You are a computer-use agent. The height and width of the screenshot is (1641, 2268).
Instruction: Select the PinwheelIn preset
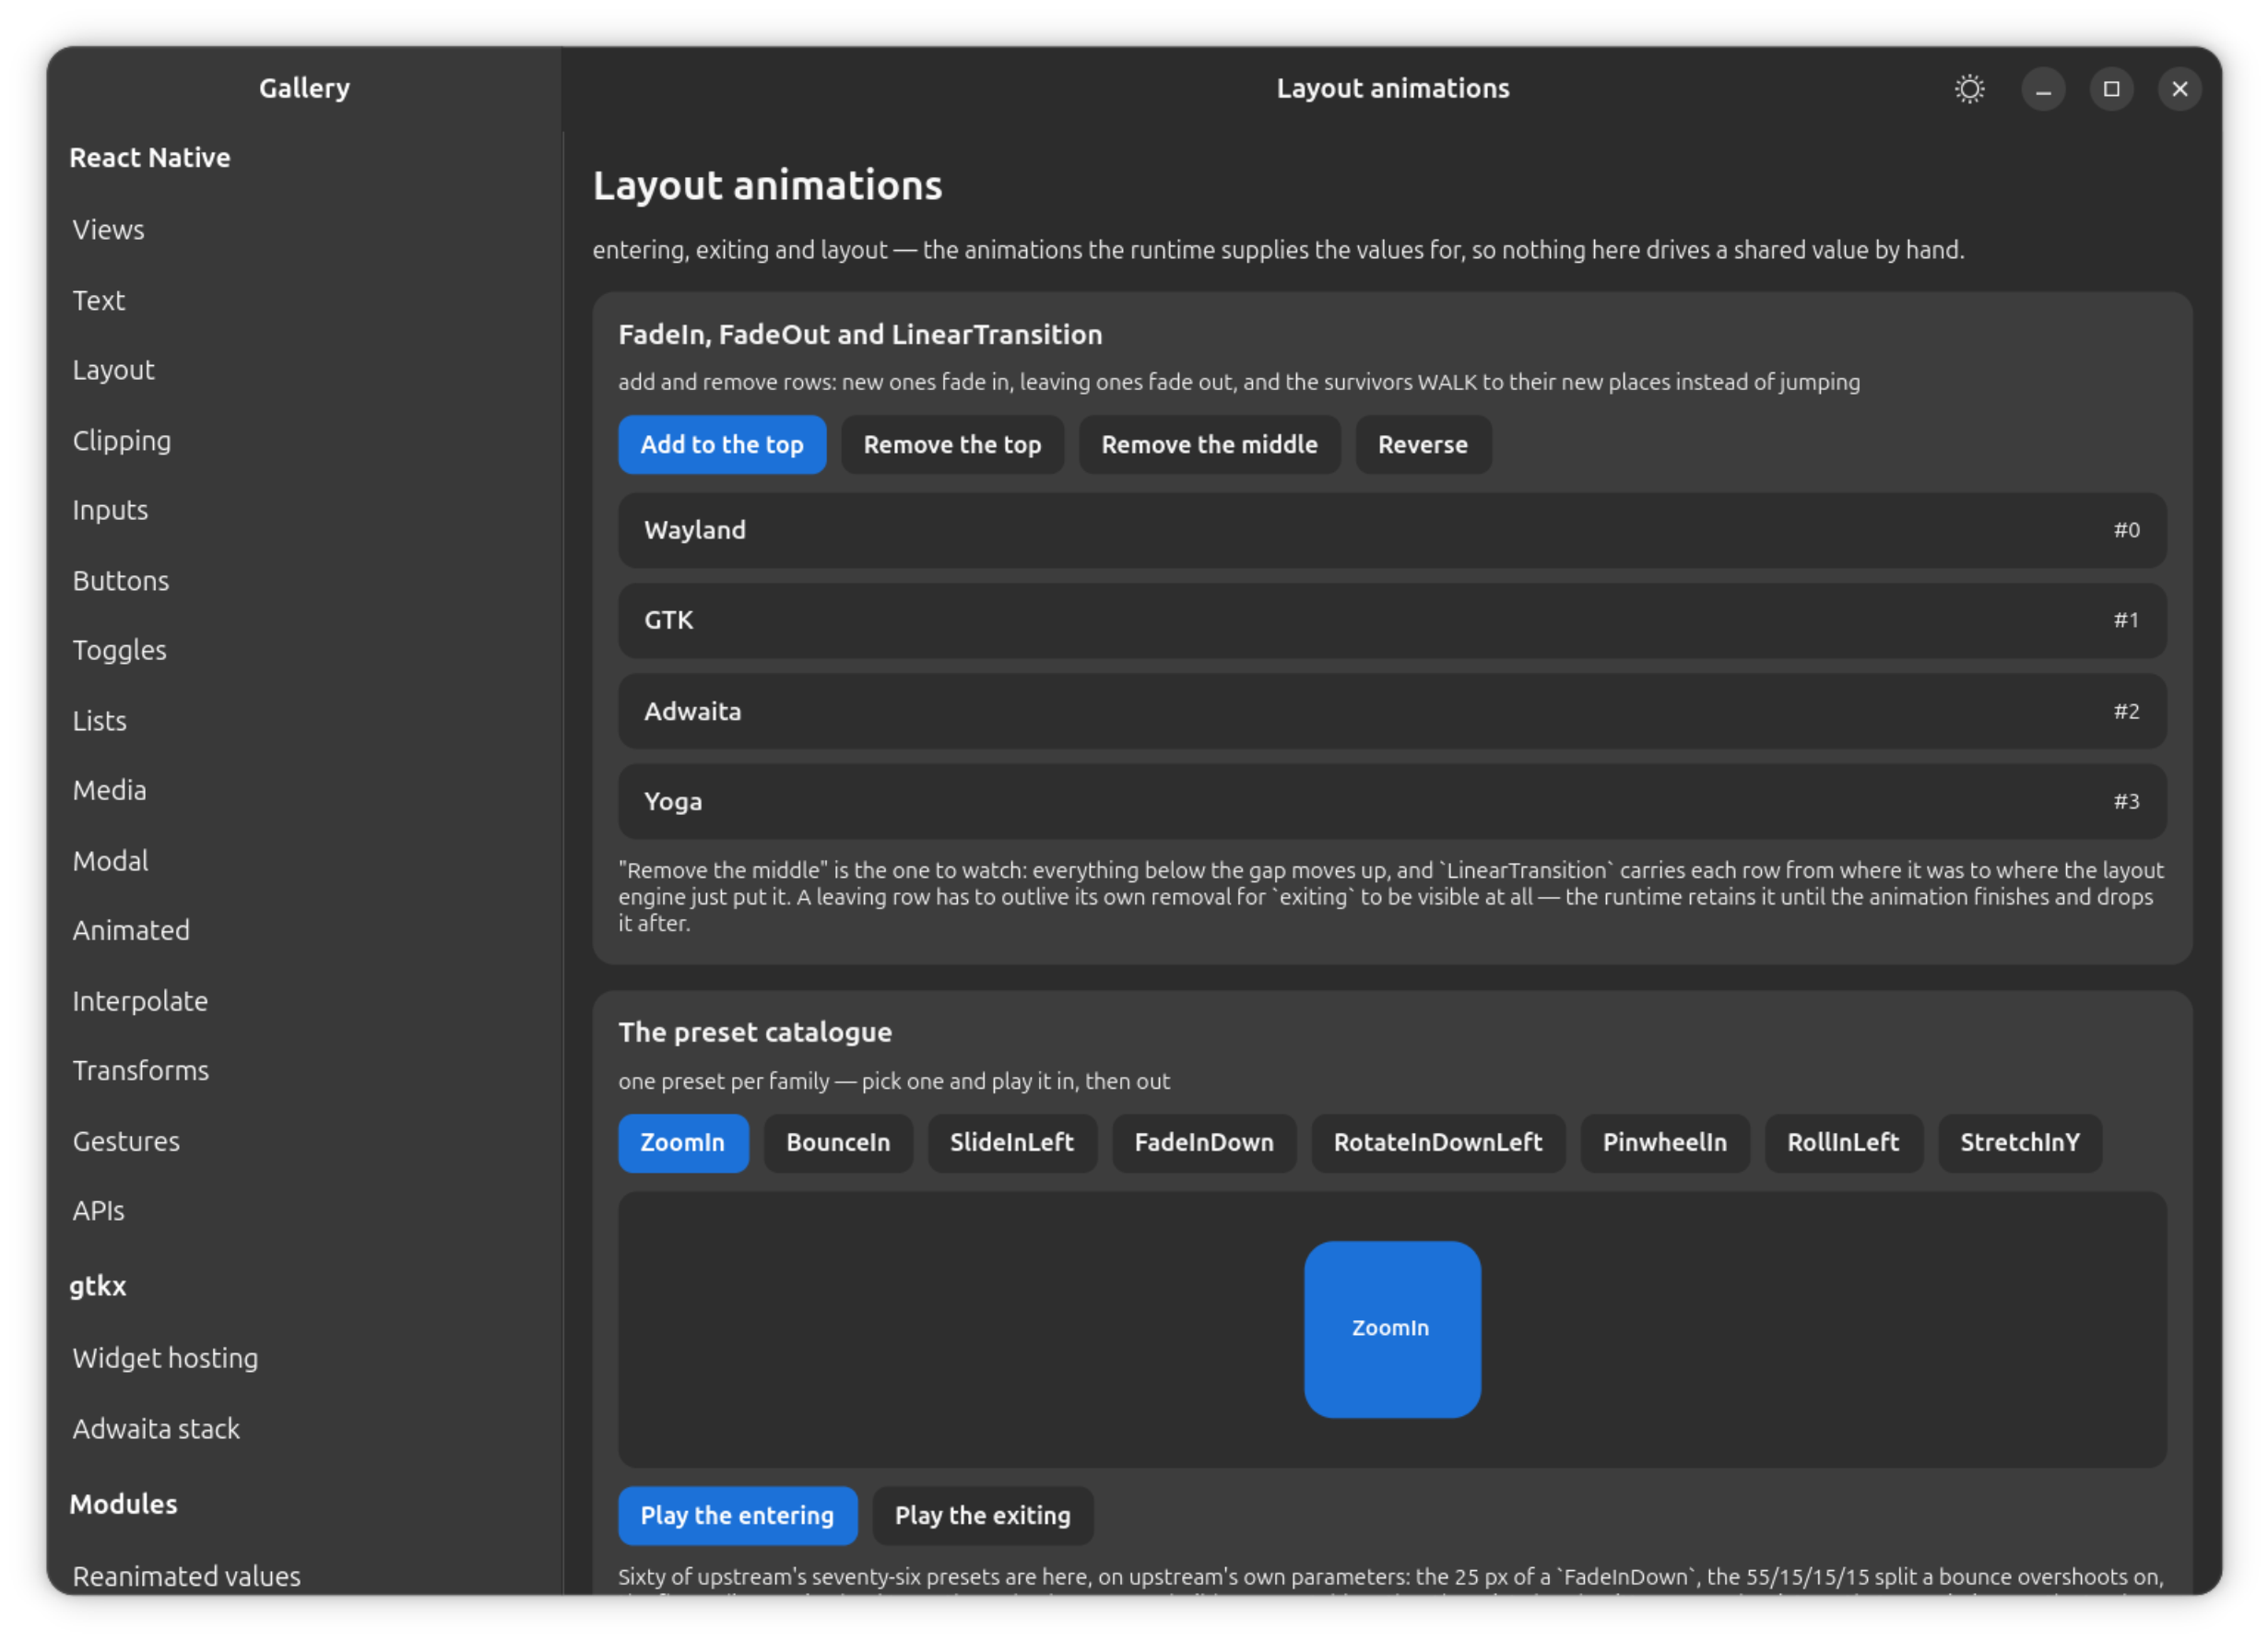[1665, 1143]
